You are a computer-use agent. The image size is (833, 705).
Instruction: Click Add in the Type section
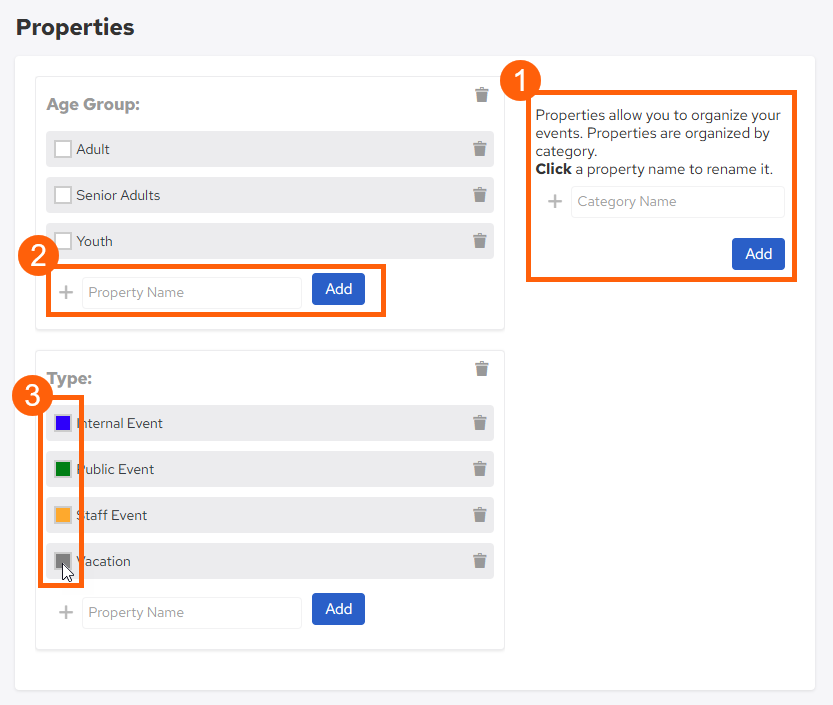pyautogui.click(x=338, y=608)
